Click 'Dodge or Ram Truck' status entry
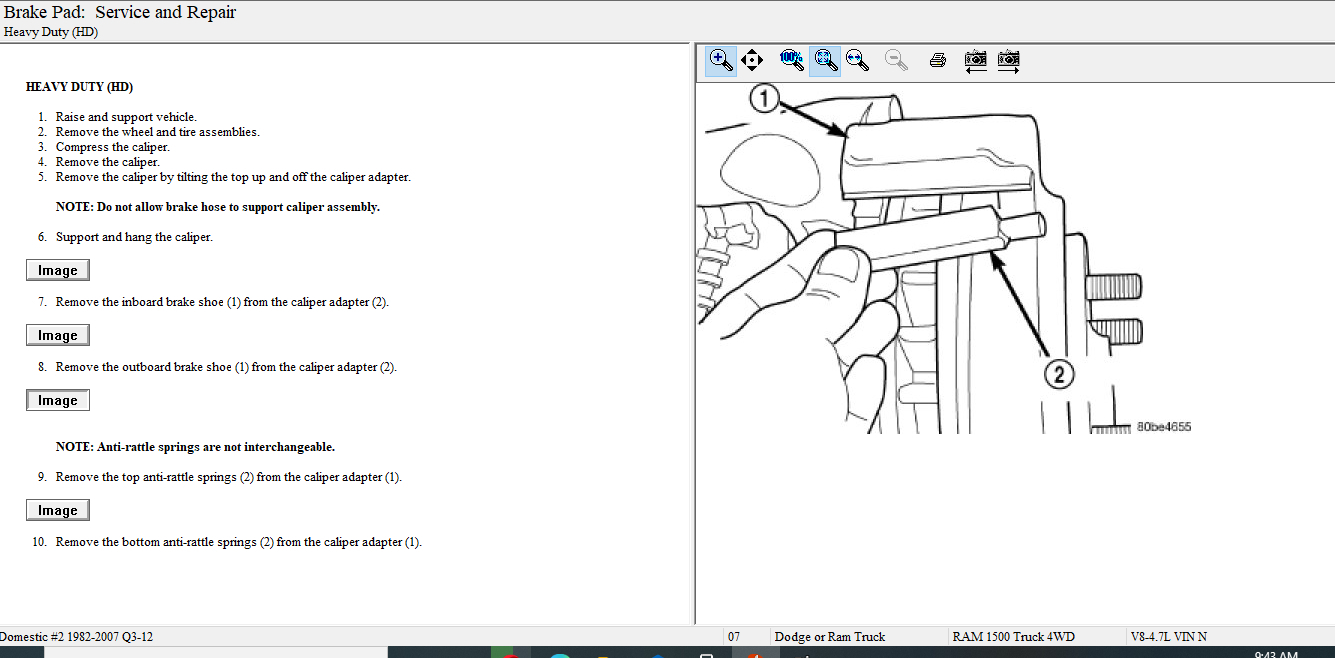 830,637
